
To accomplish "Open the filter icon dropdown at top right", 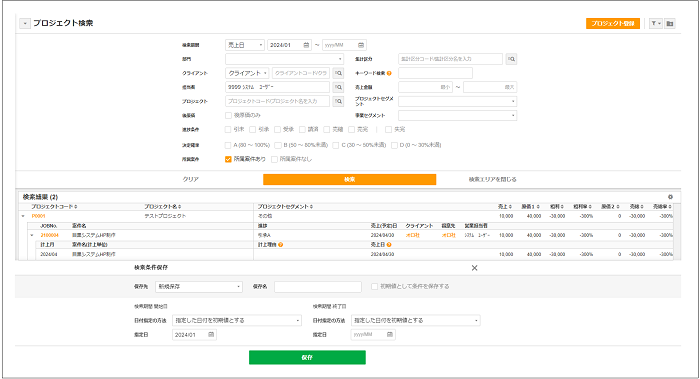I will pyautogui.click(x=655, y=23).
